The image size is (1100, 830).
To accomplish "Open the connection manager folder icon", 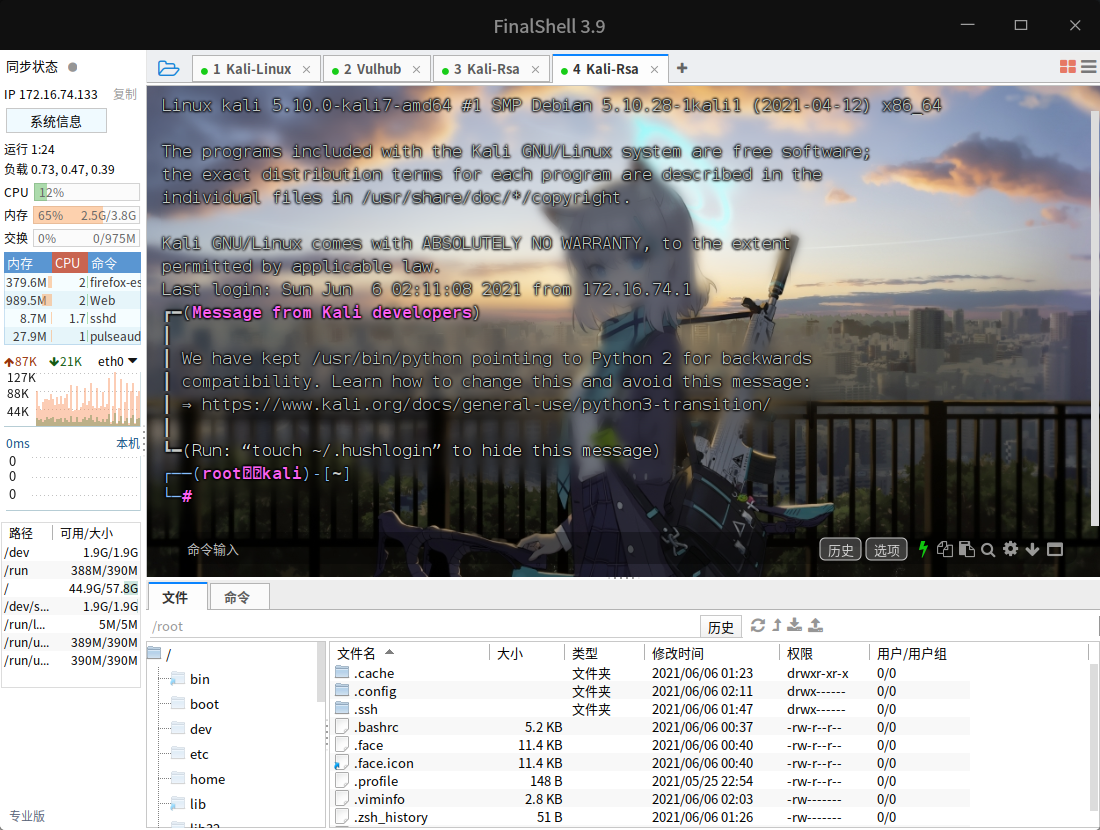I will tap(168, 68).
